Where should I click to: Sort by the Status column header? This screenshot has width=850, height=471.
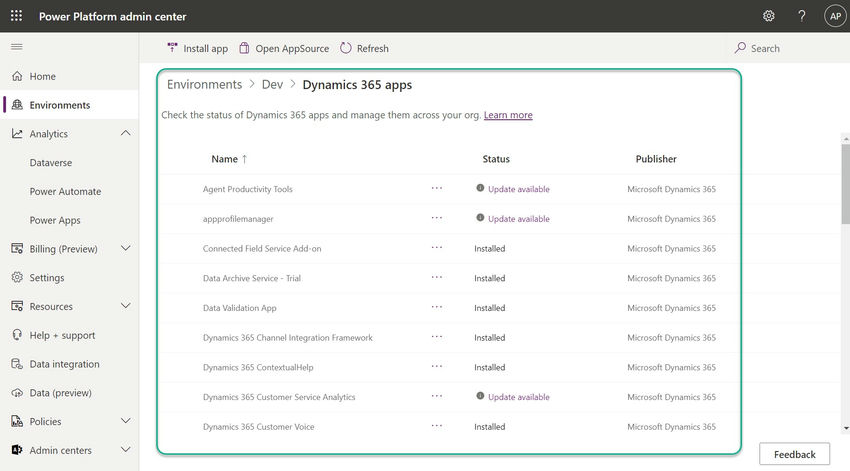click(496, 159)
